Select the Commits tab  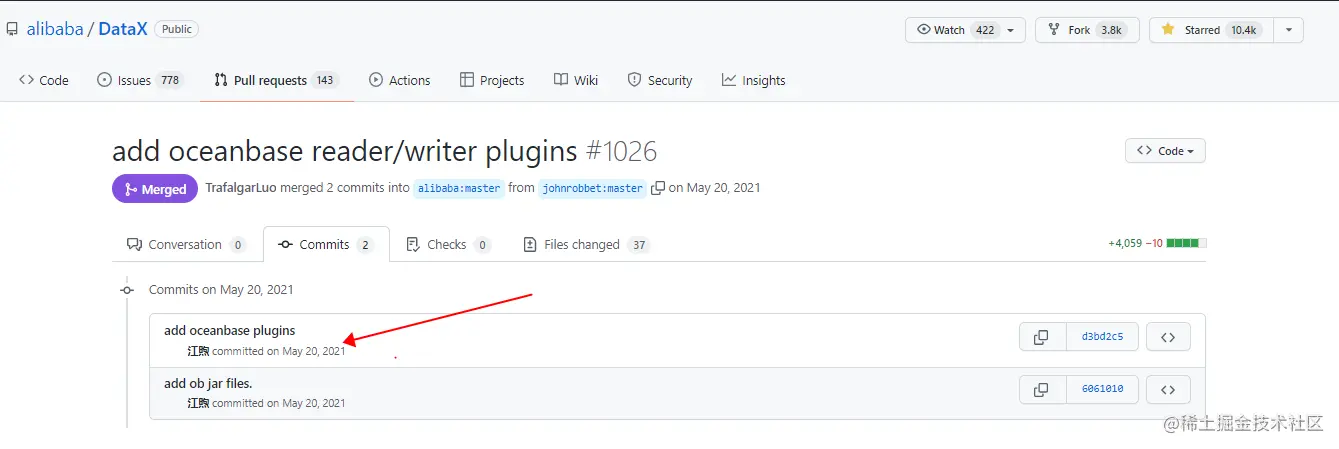coord(326,244)
